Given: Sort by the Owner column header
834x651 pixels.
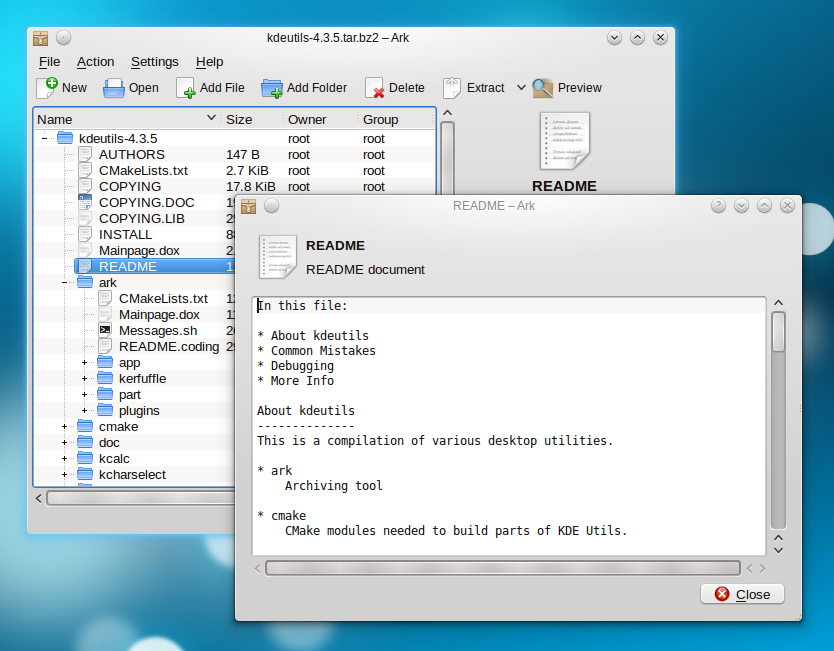Looking at the screenshot, I should pyautogui.click(x=321, y=119).
